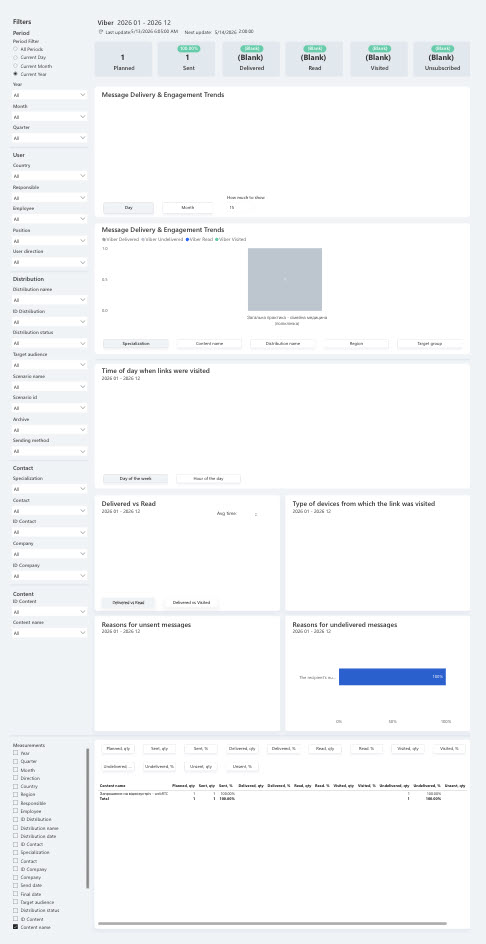Screen dimensions: 486x944
Task: Click the Delivered vs Visited button
Action: pos(192,602)
